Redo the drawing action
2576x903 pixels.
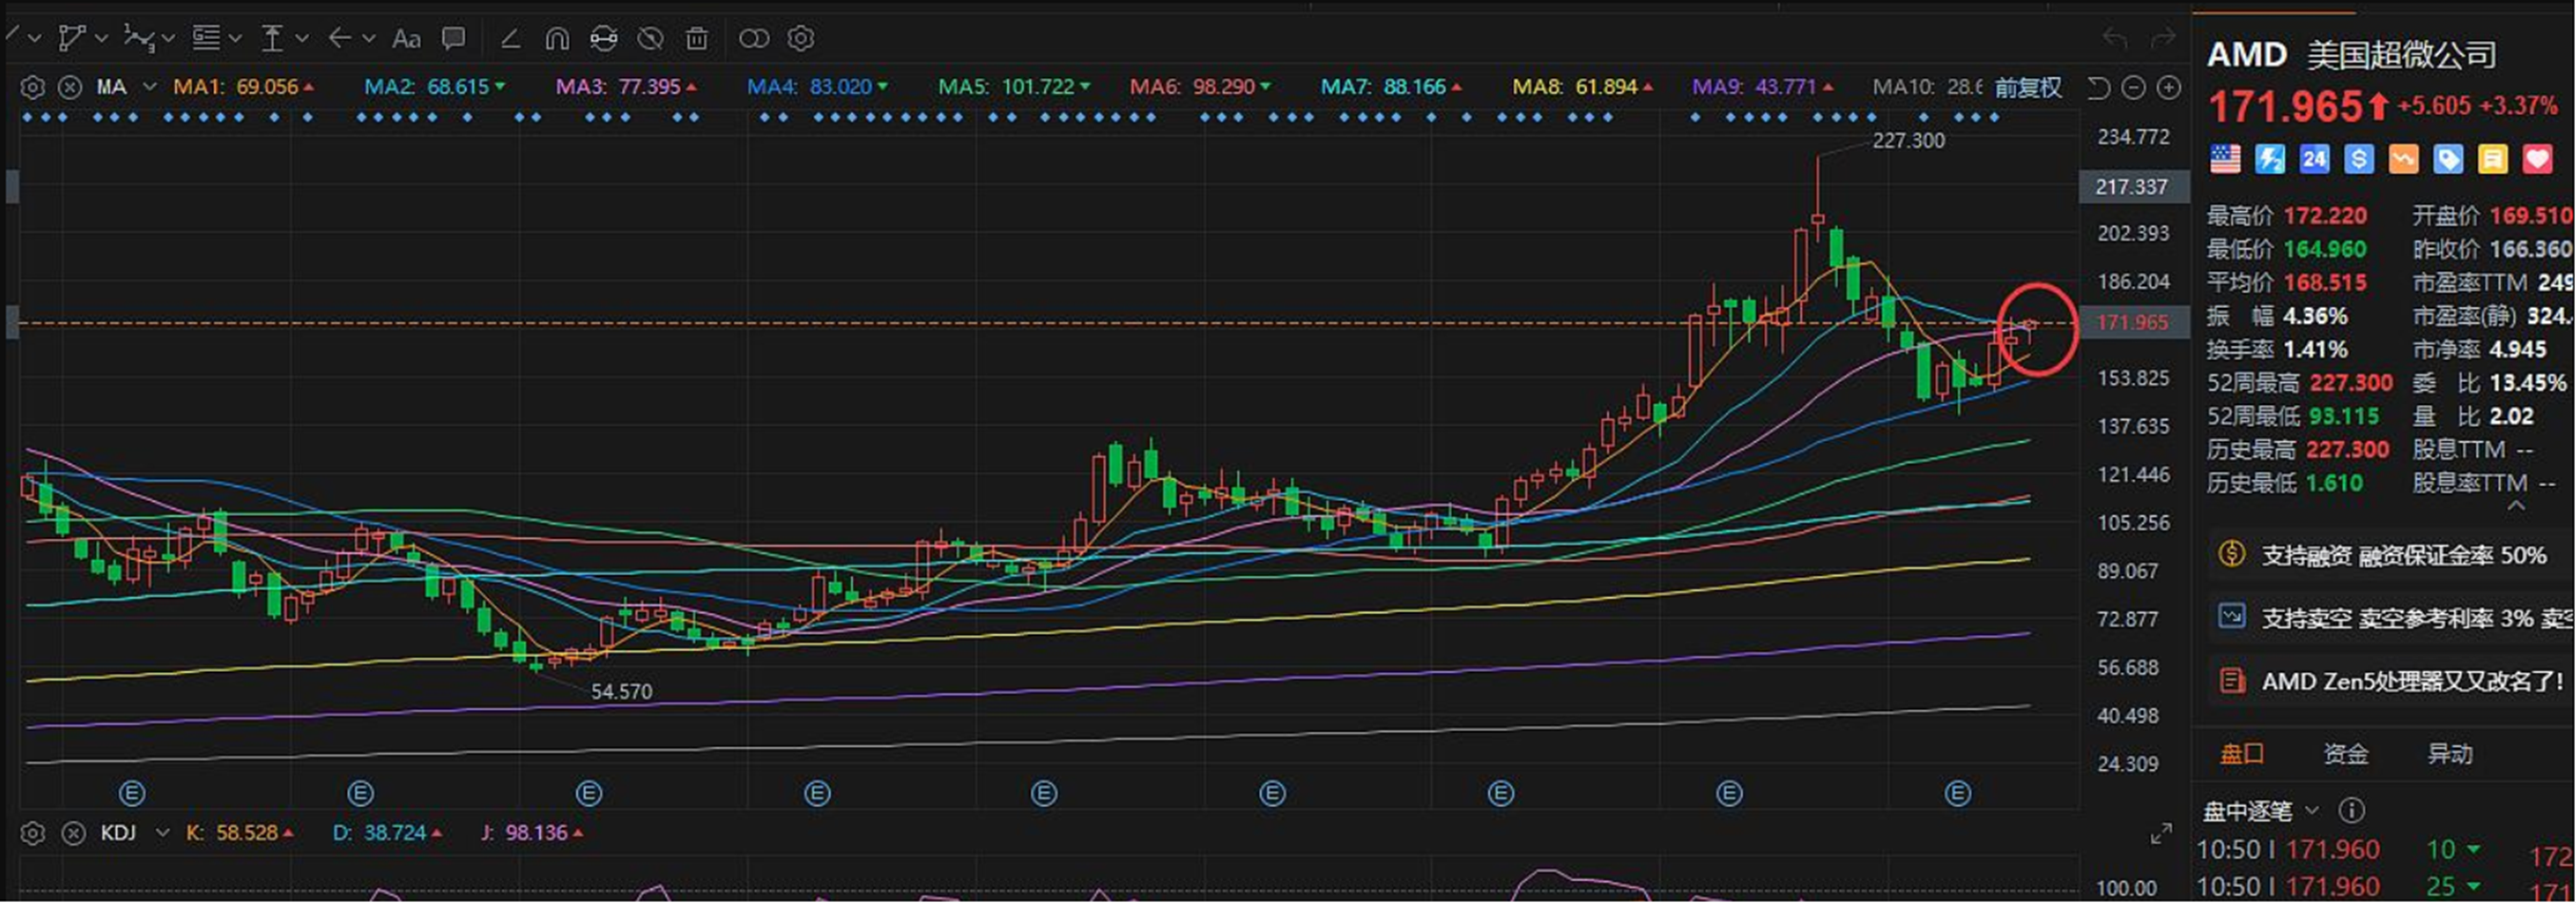[2163, 39]
